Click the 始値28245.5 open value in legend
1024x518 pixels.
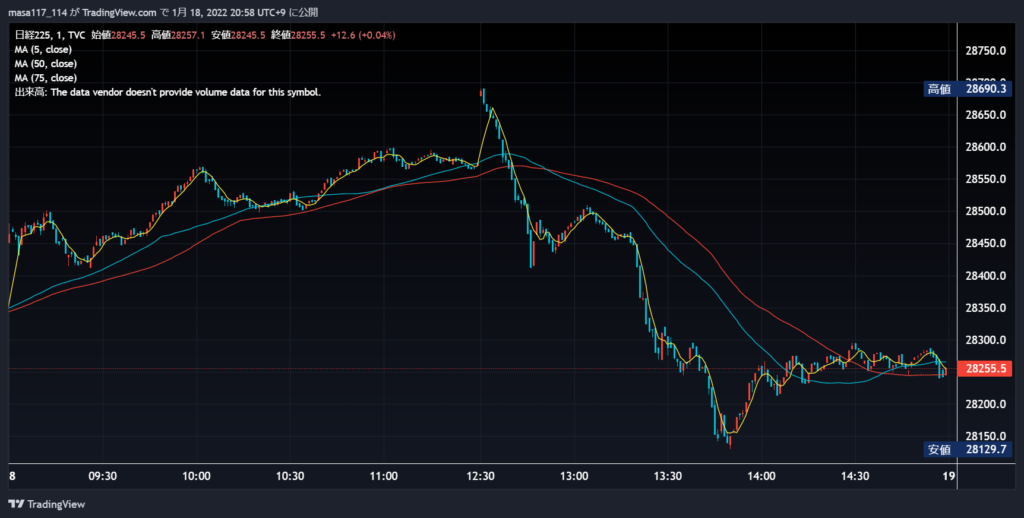click(118, 35)
